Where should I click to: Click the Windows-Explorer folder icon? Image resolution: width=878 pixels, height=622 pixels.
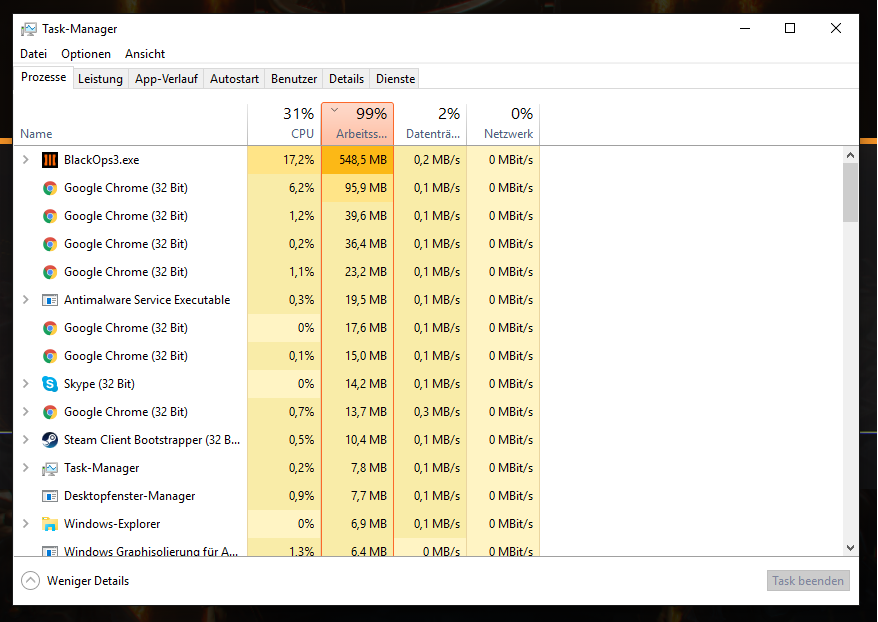point(50,524)
